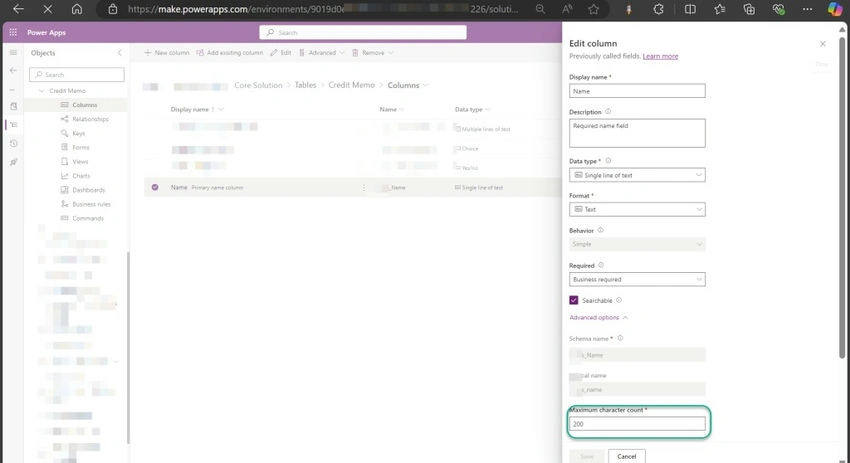Add page to favorites star icon
Screen dimensions: 850x463
tap(594, 9)
